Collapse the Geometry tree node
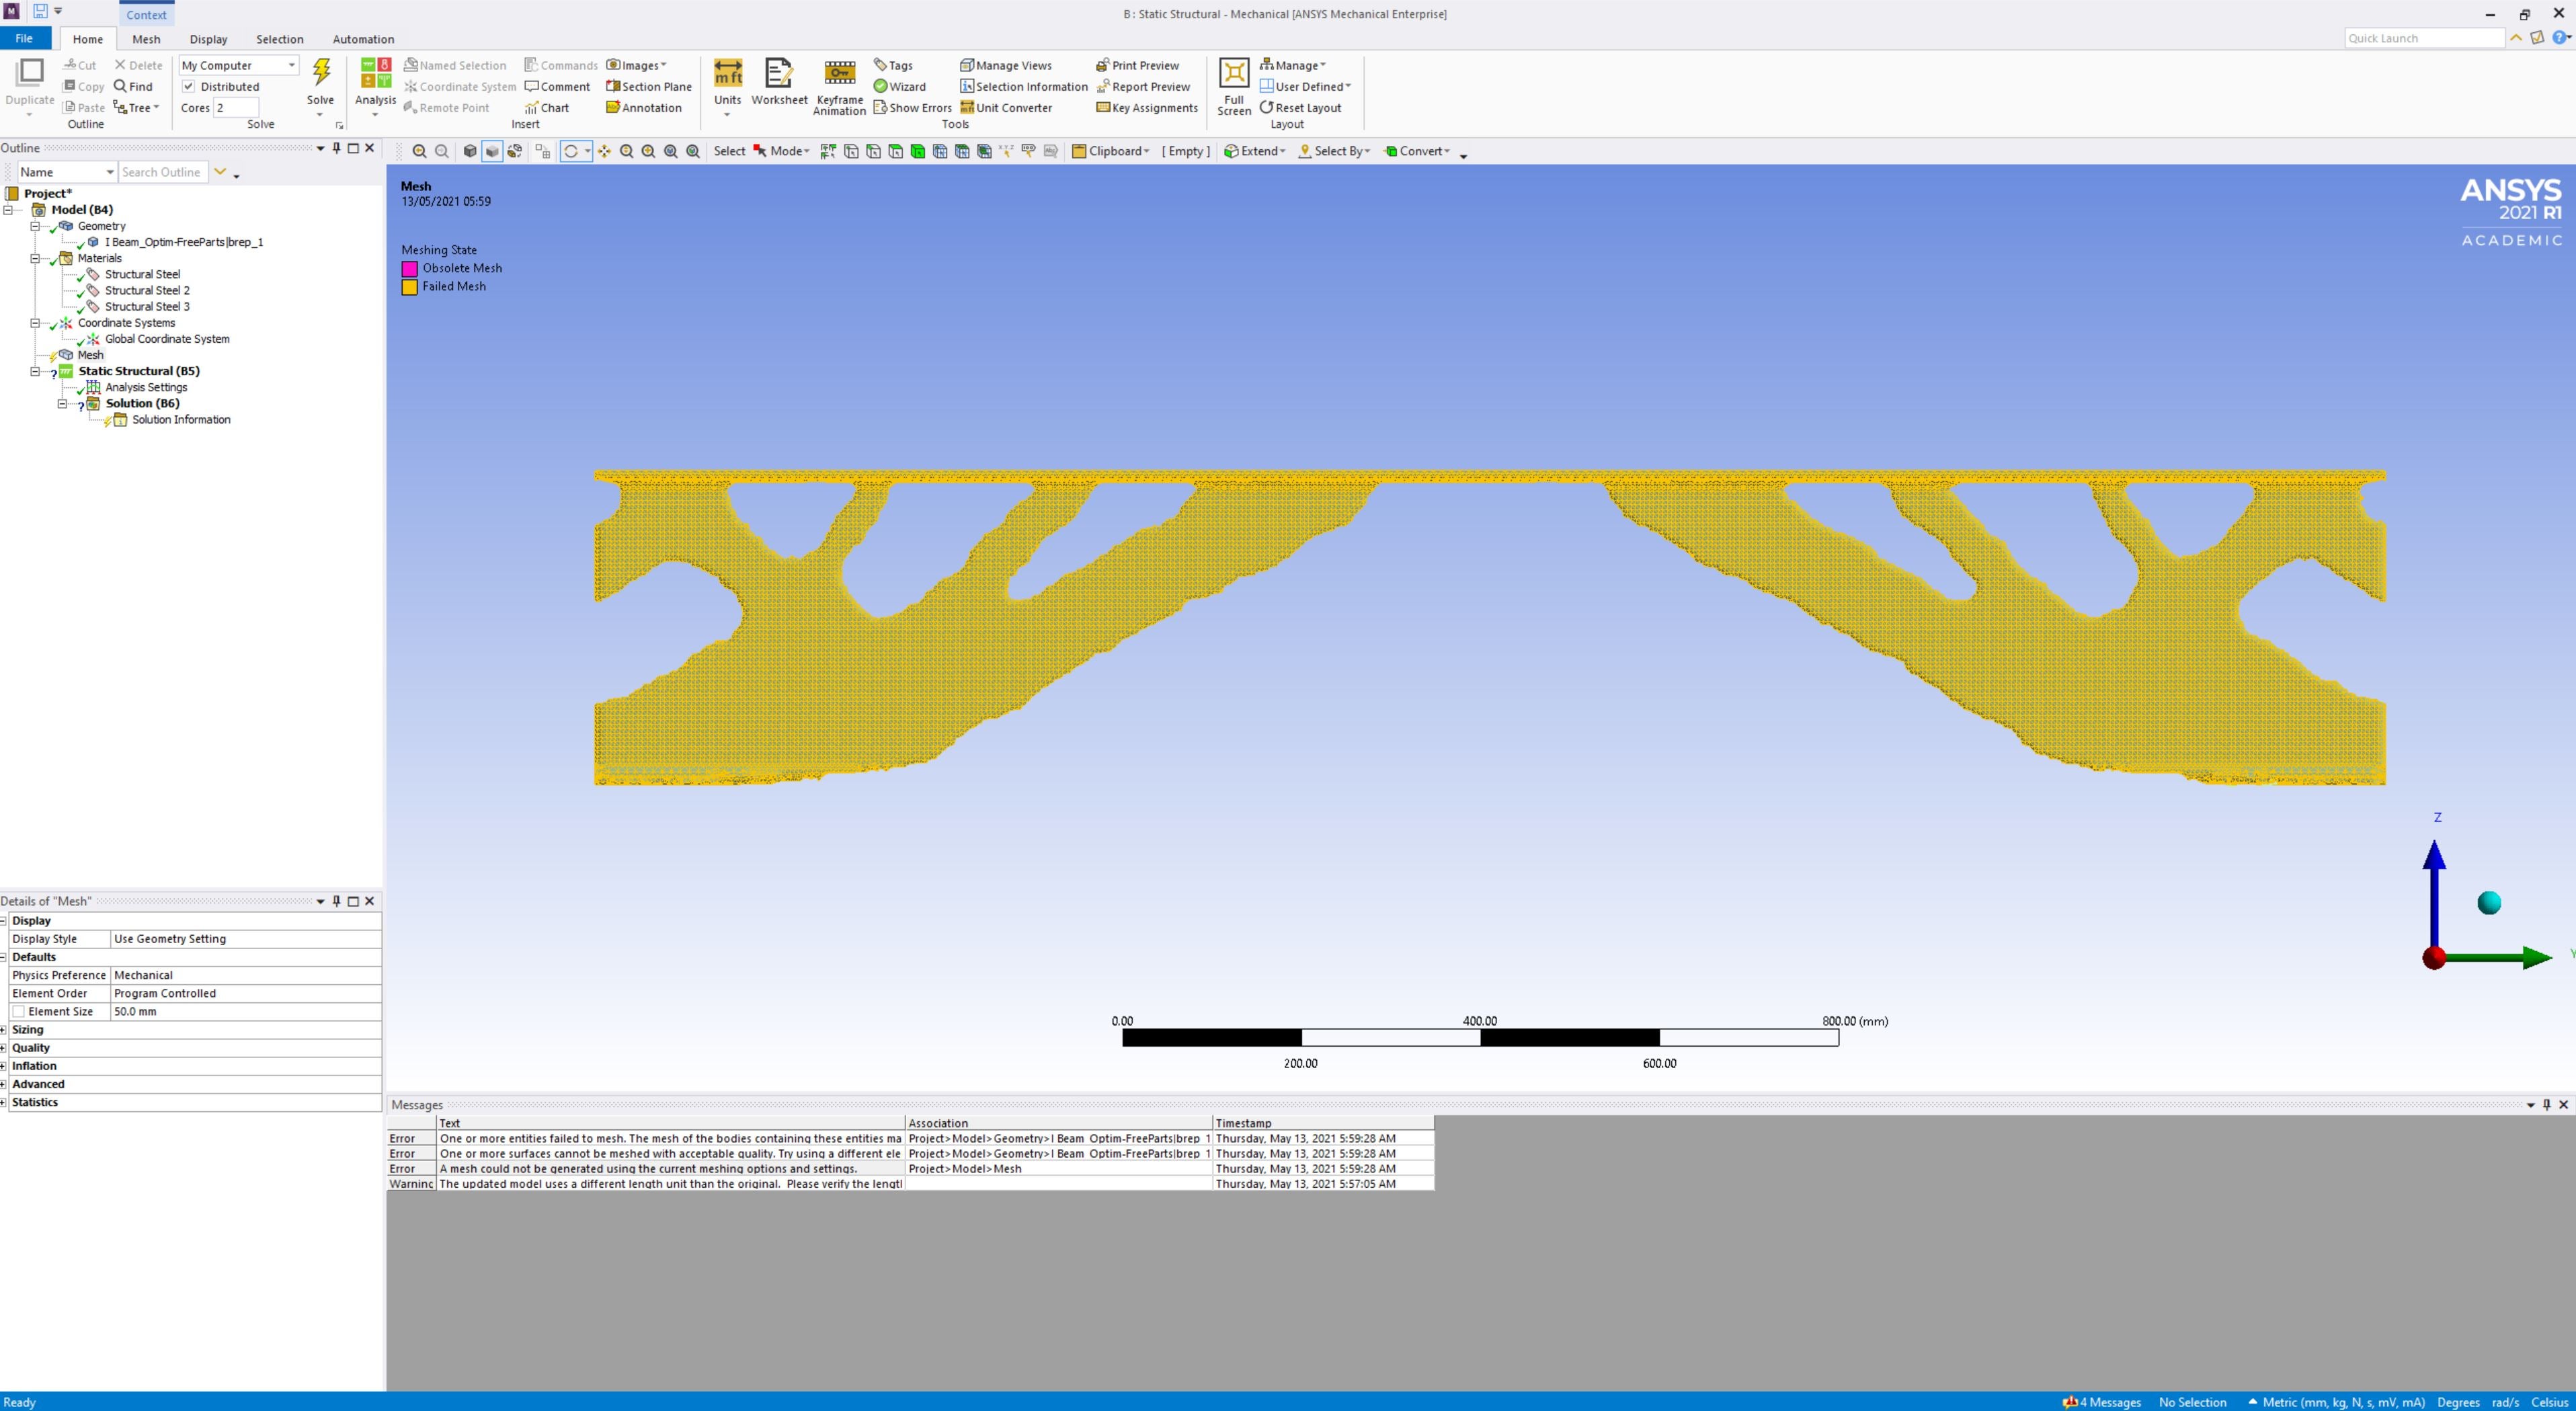The width and height of the screenshot is (2576, 1411). (x=35, y=226)
